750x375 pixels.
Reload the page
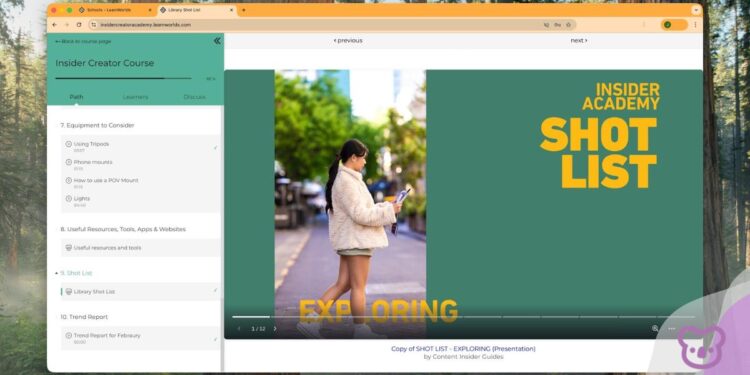pyautogui.click(x=79, y=25)
